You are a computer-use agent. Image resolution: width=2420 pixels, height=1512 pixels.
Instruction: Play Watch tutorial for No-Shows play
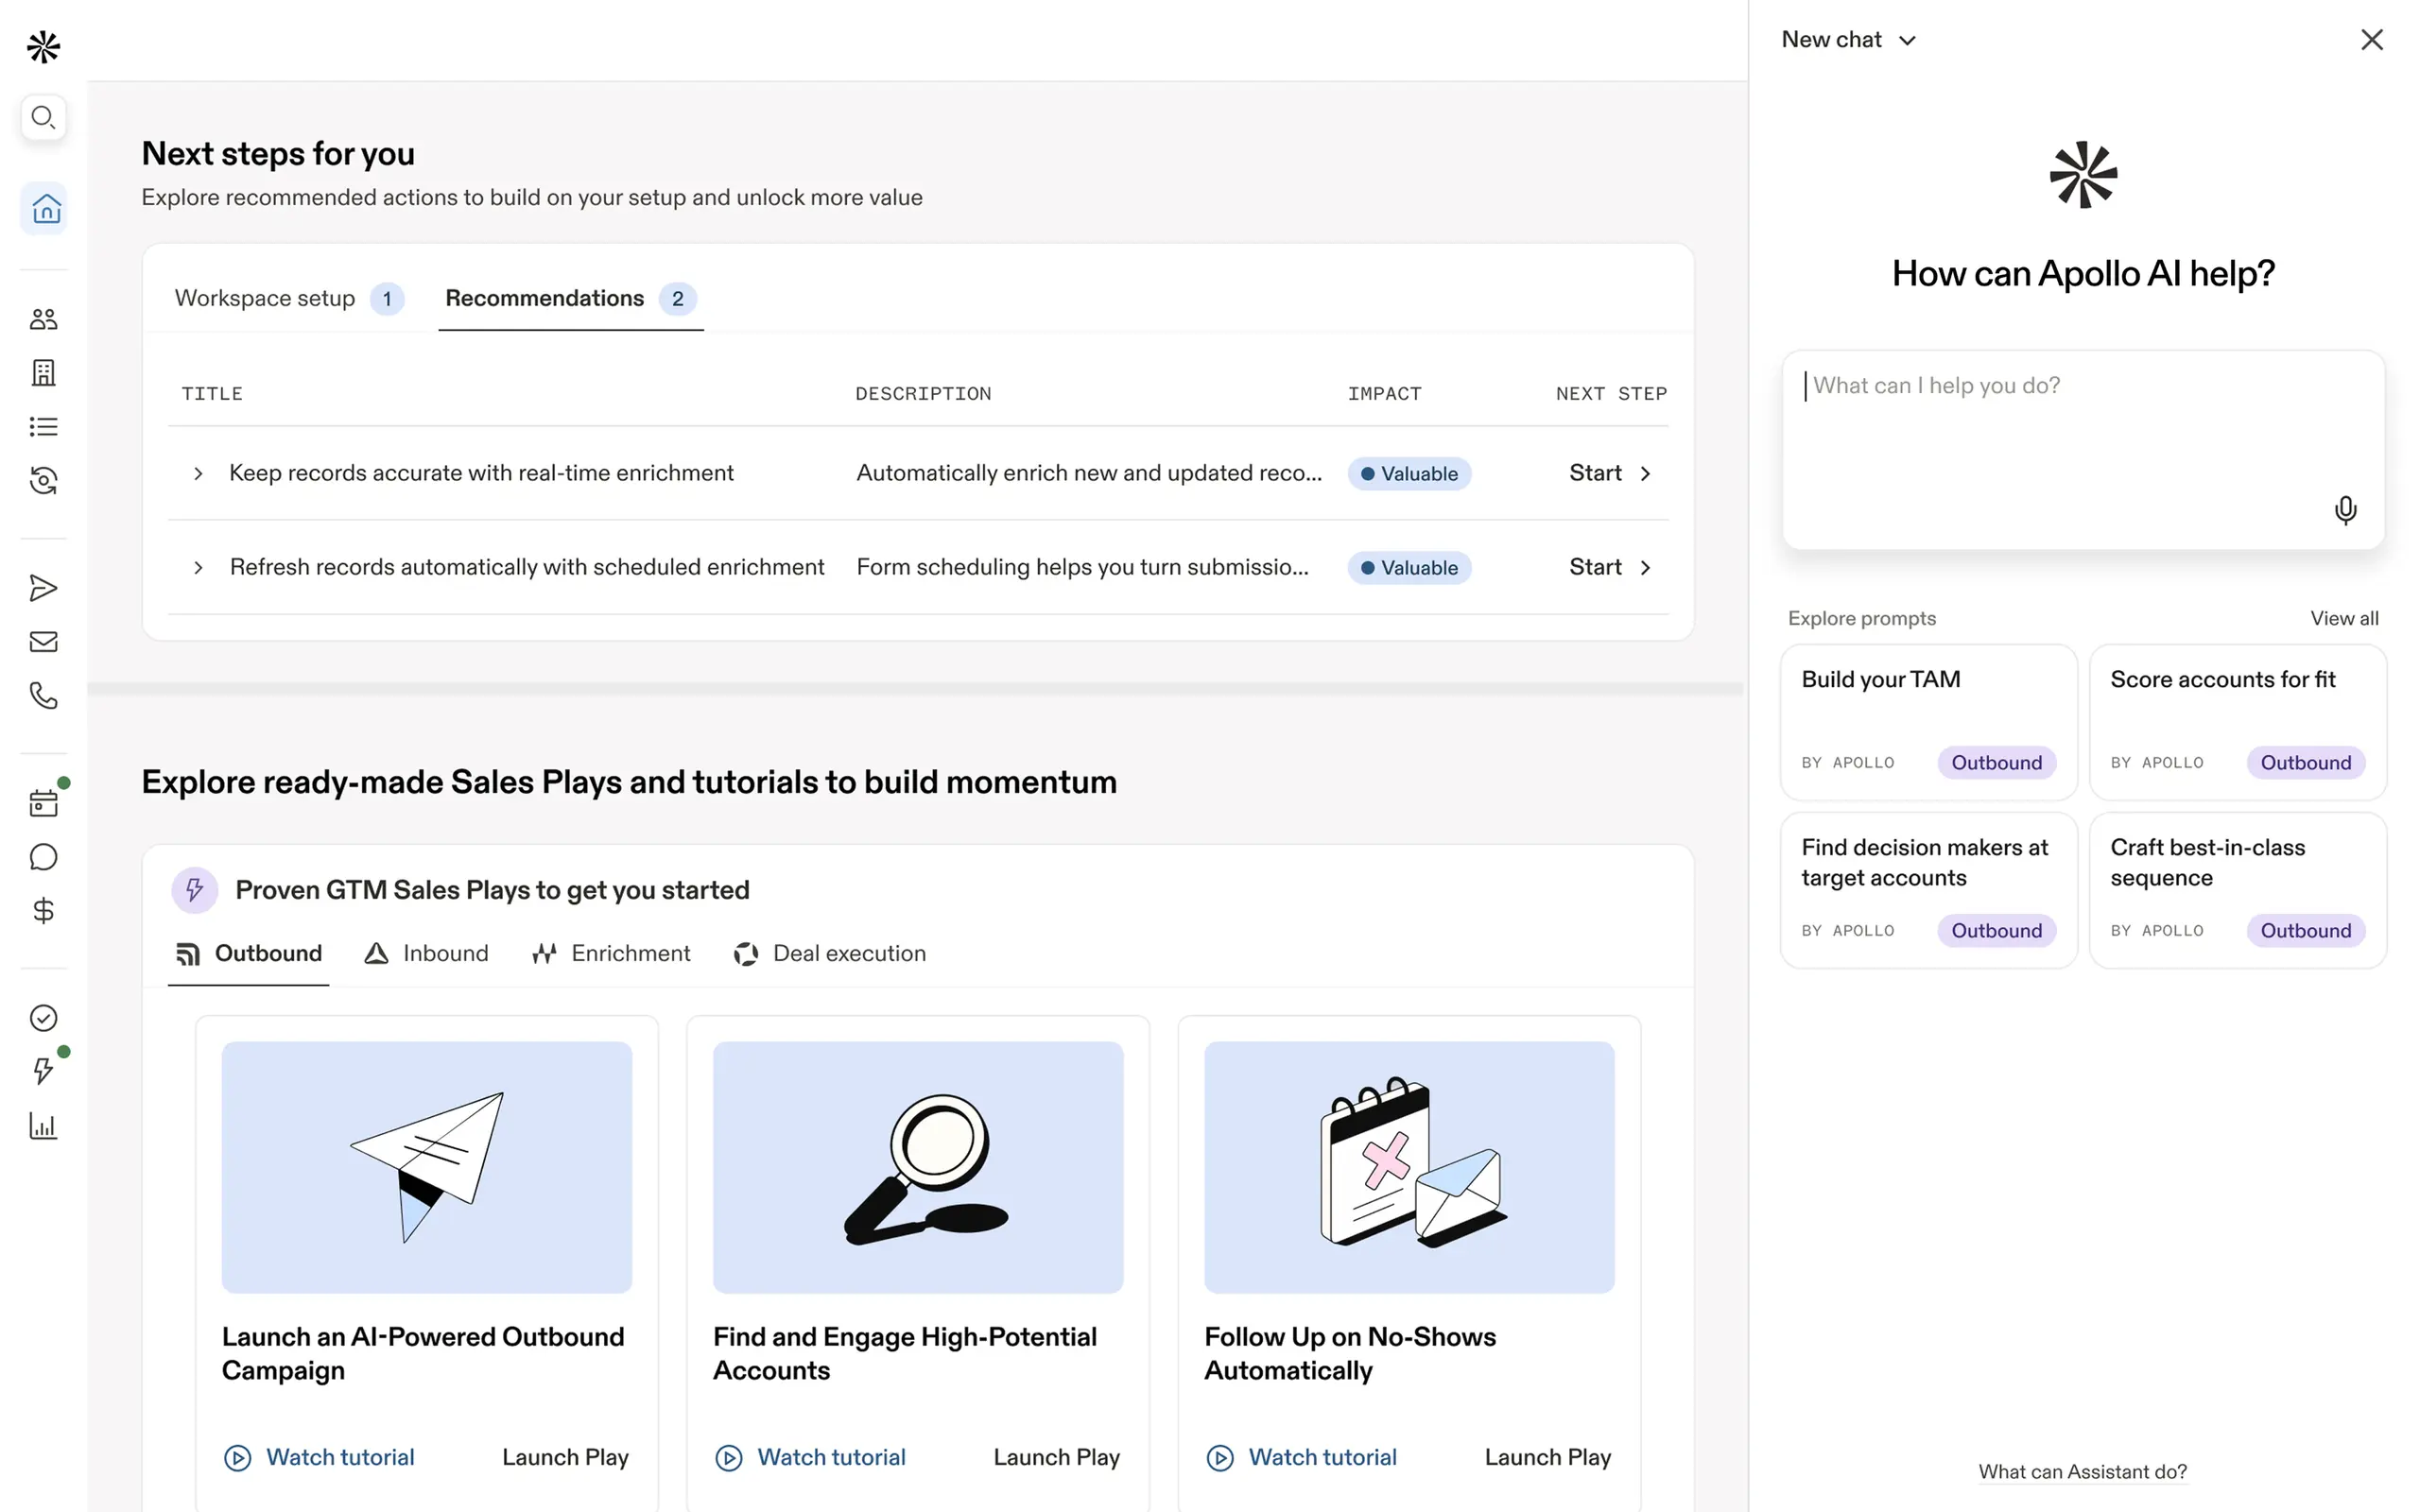coord(1301,1458)
